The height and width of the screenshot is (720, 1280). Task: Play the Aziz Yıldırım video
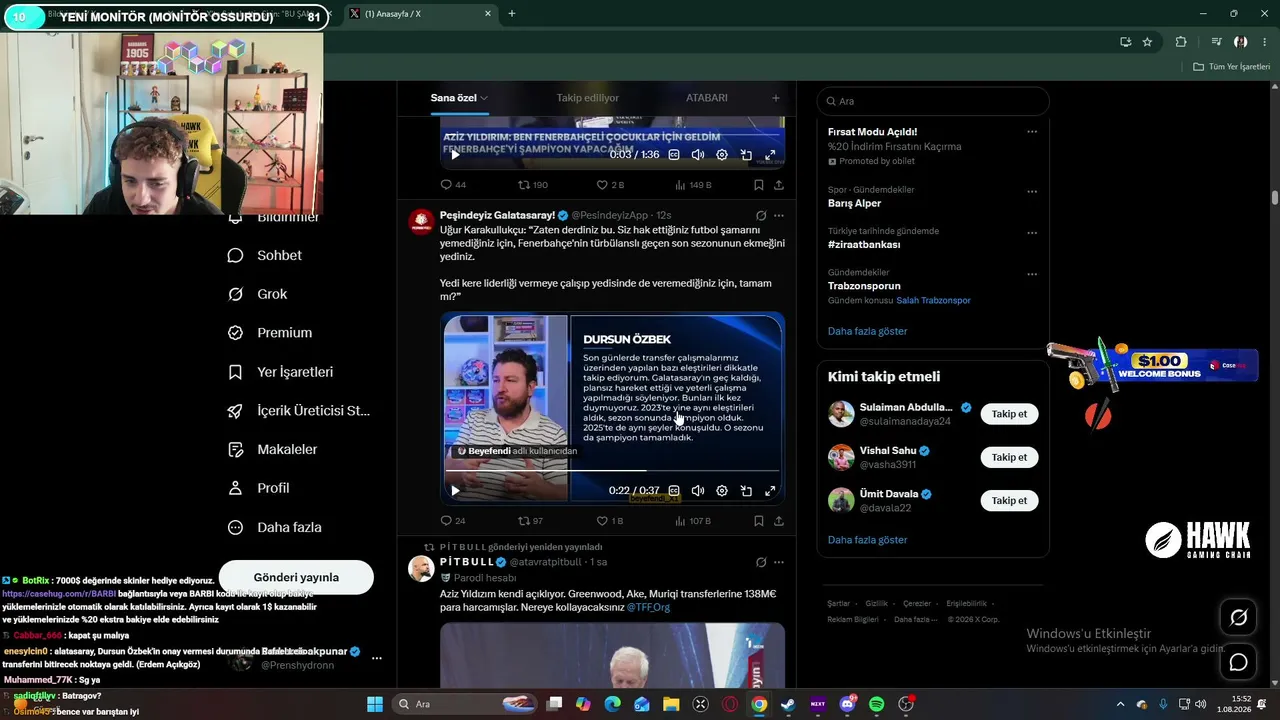(x=455, y=155)
